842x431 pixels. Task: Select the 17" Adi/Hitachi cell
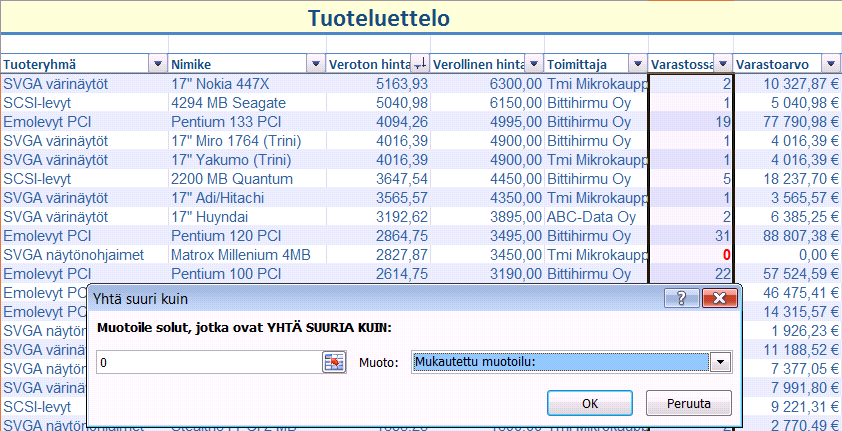(x=247, y=198)
